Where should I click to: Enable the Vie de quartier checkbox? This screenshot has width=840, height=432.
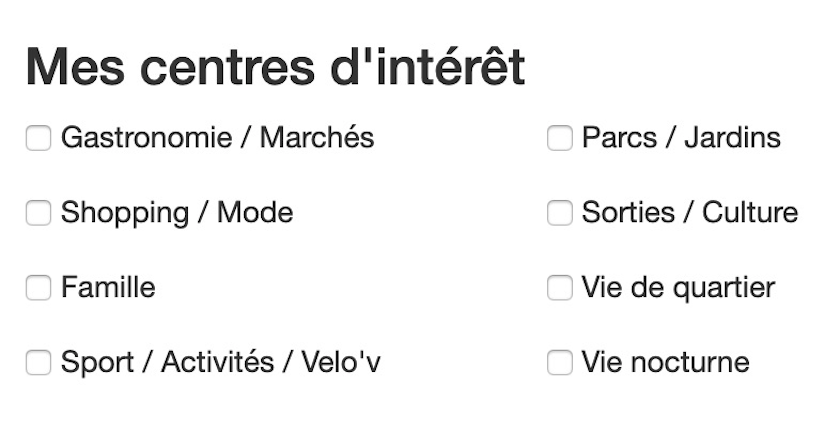pyautogui.click(x=560, y=288)
